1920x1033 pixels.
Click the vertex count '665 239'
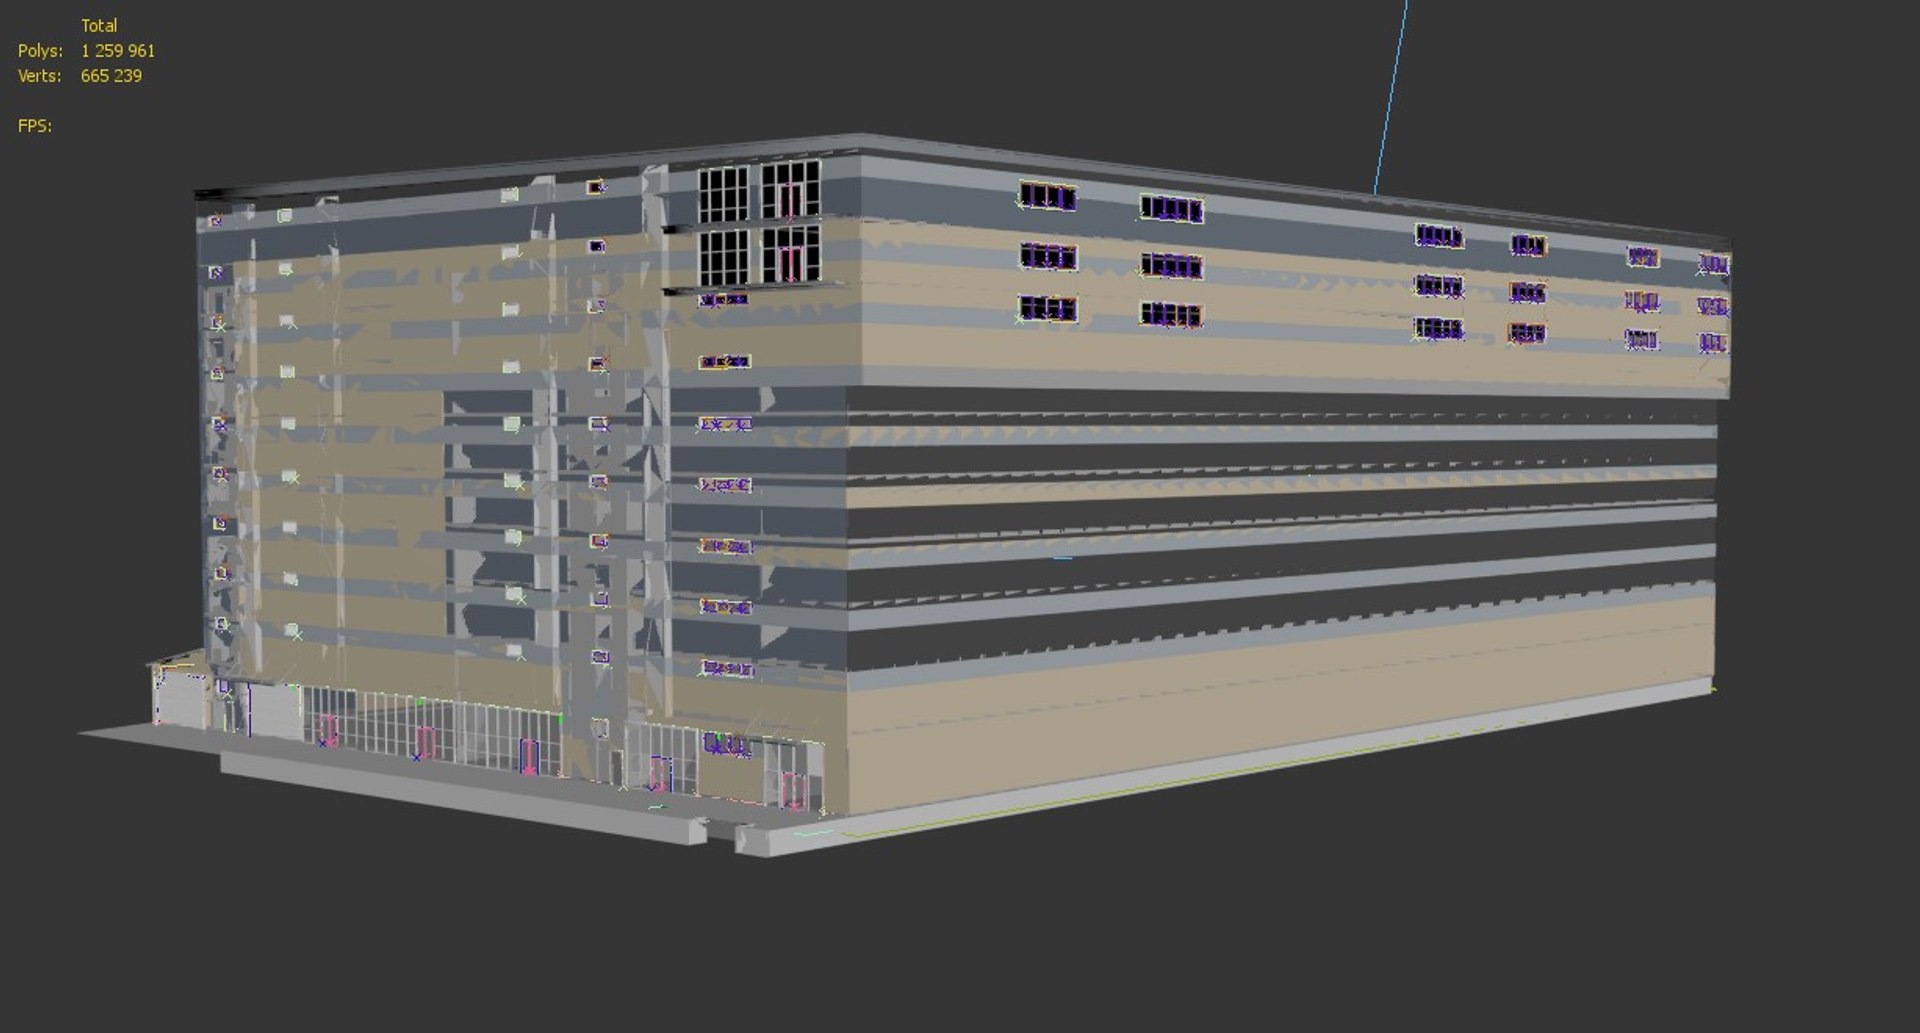pos(111,75)
